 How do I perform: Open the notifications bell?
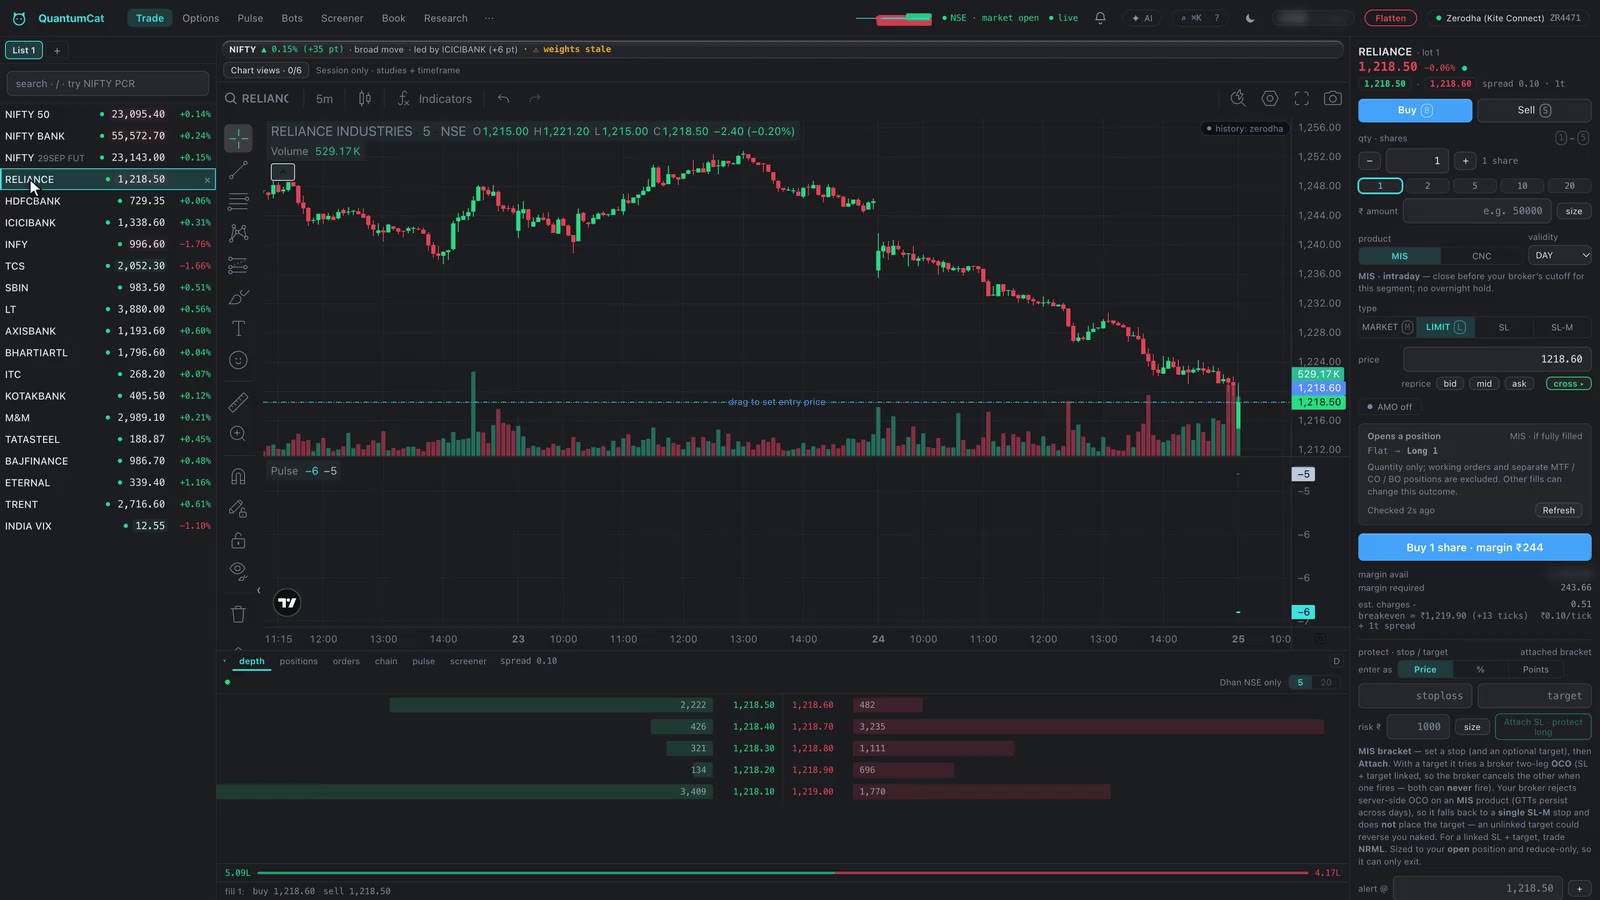tap(1100, 18)
